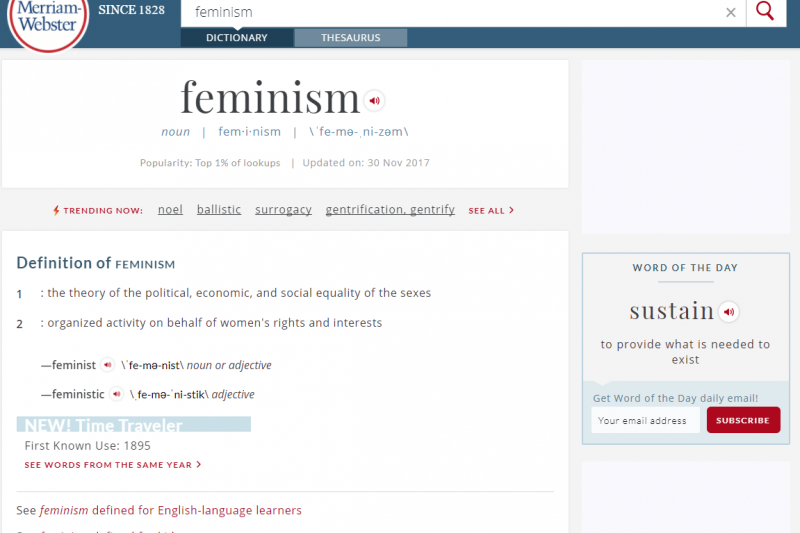Play audio pronunciation for feminist
The image size is (800, 533).
(x=107, y=365)
